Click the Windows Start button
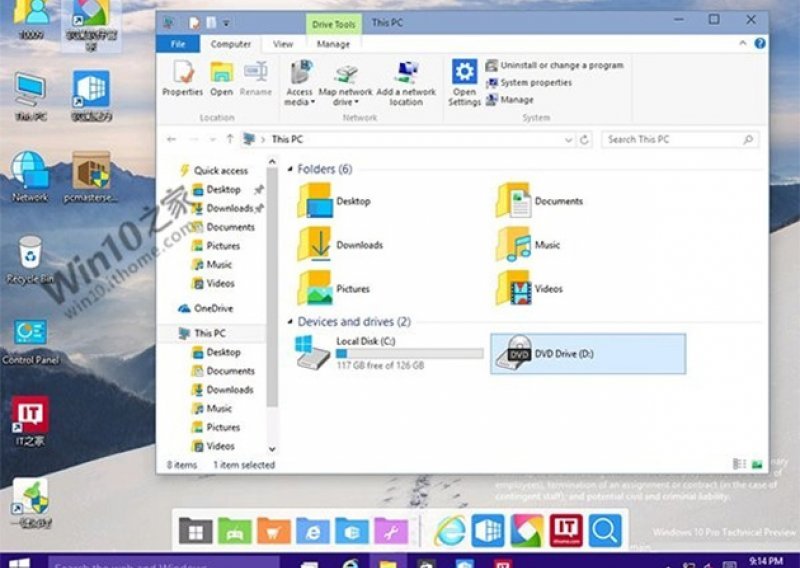Viewport: 800px width, 568px height. [20, 563]
